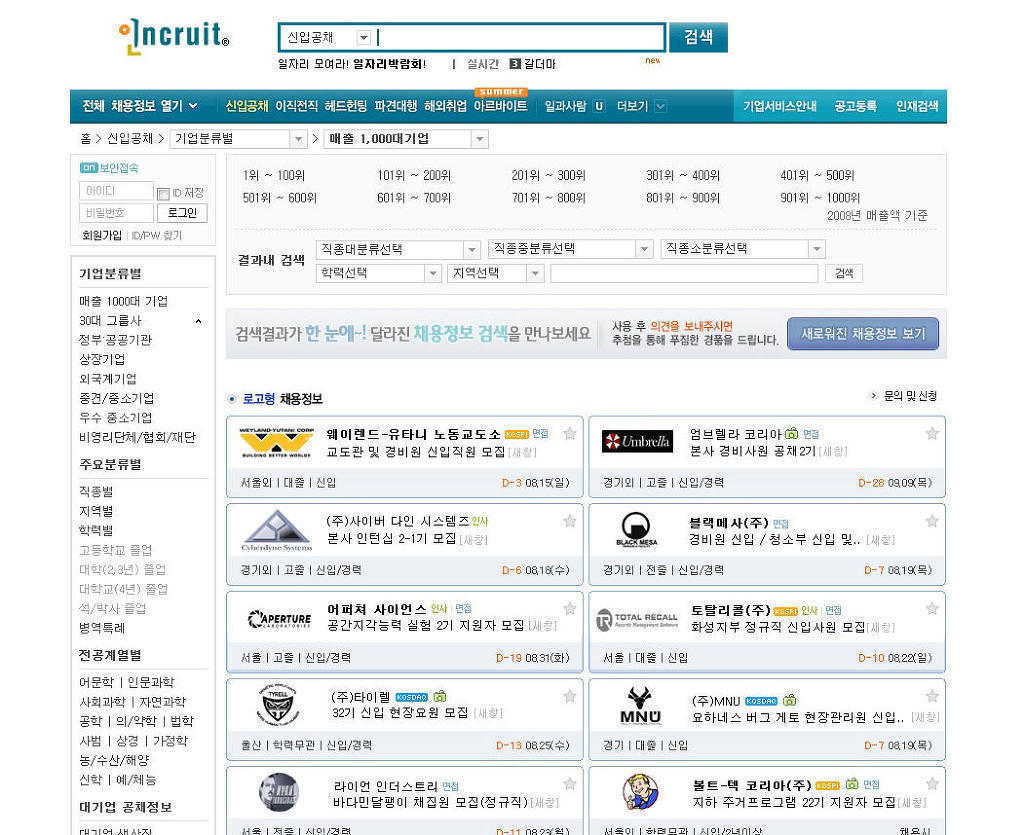Favorite the 토탈리콜 listing star
This screenshot has width=1024, height=835.
click(x=932, y=608)
